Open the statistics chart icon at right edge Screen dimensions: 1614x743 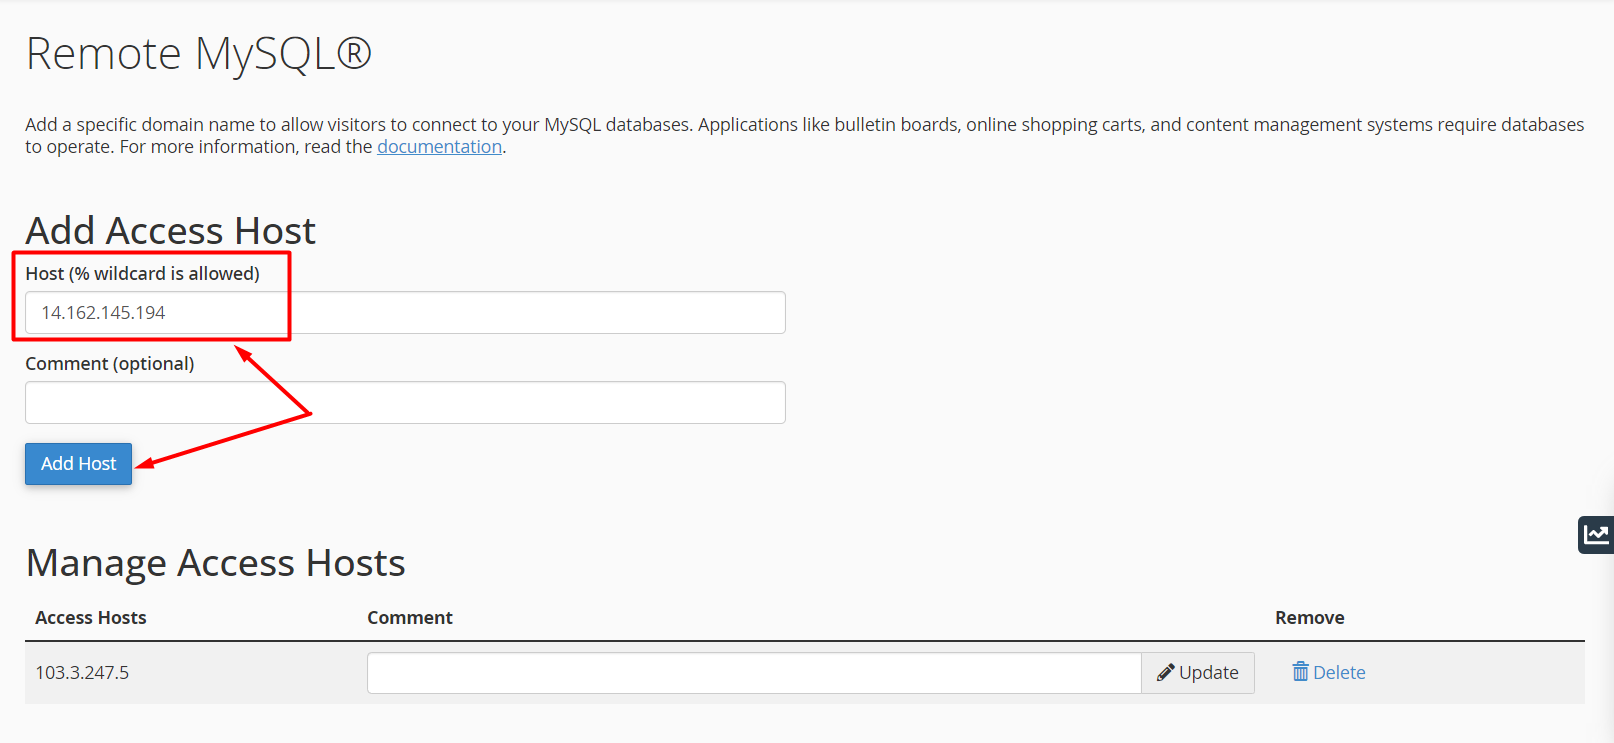point(1596,534)
